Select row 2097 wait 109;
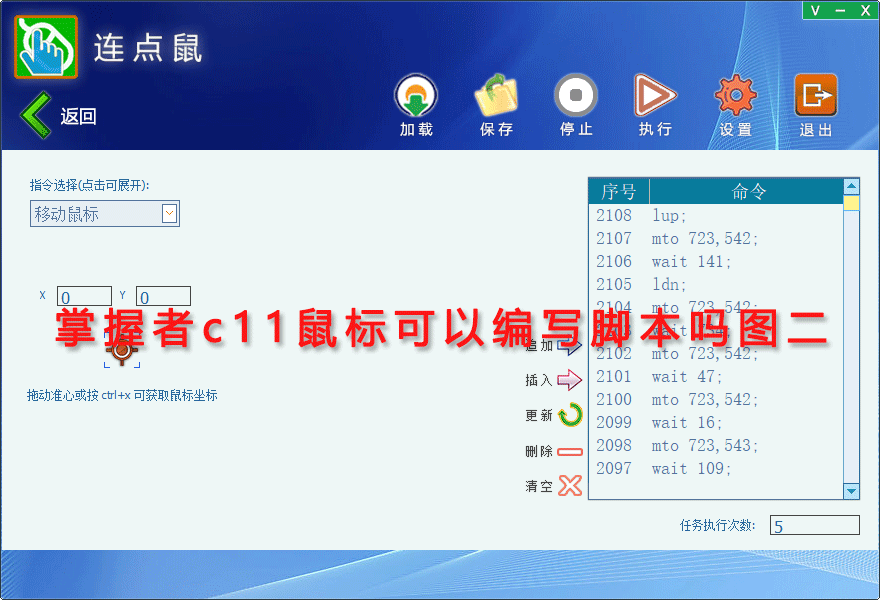The height and width of the screenshot is (600, 880). (716, 469)
